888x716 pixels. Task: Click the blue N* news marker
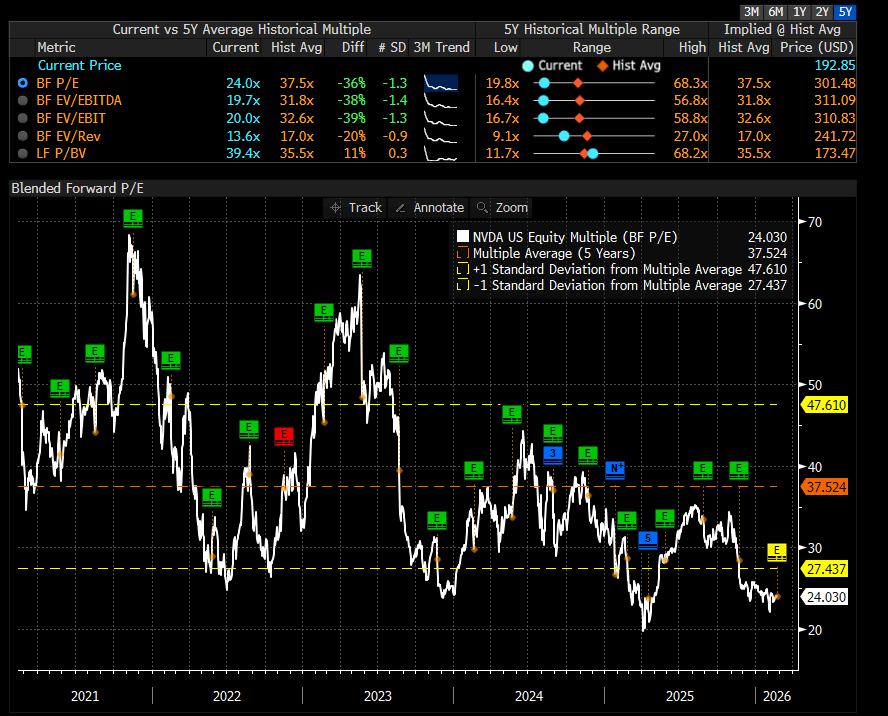point(615,469)
